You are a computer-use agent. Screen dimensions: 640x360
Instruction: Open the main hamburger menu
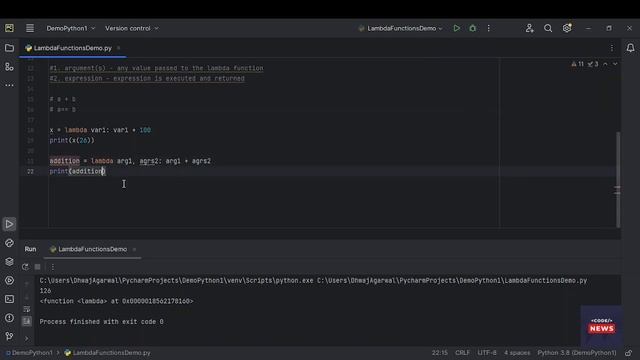coord(30,28)
